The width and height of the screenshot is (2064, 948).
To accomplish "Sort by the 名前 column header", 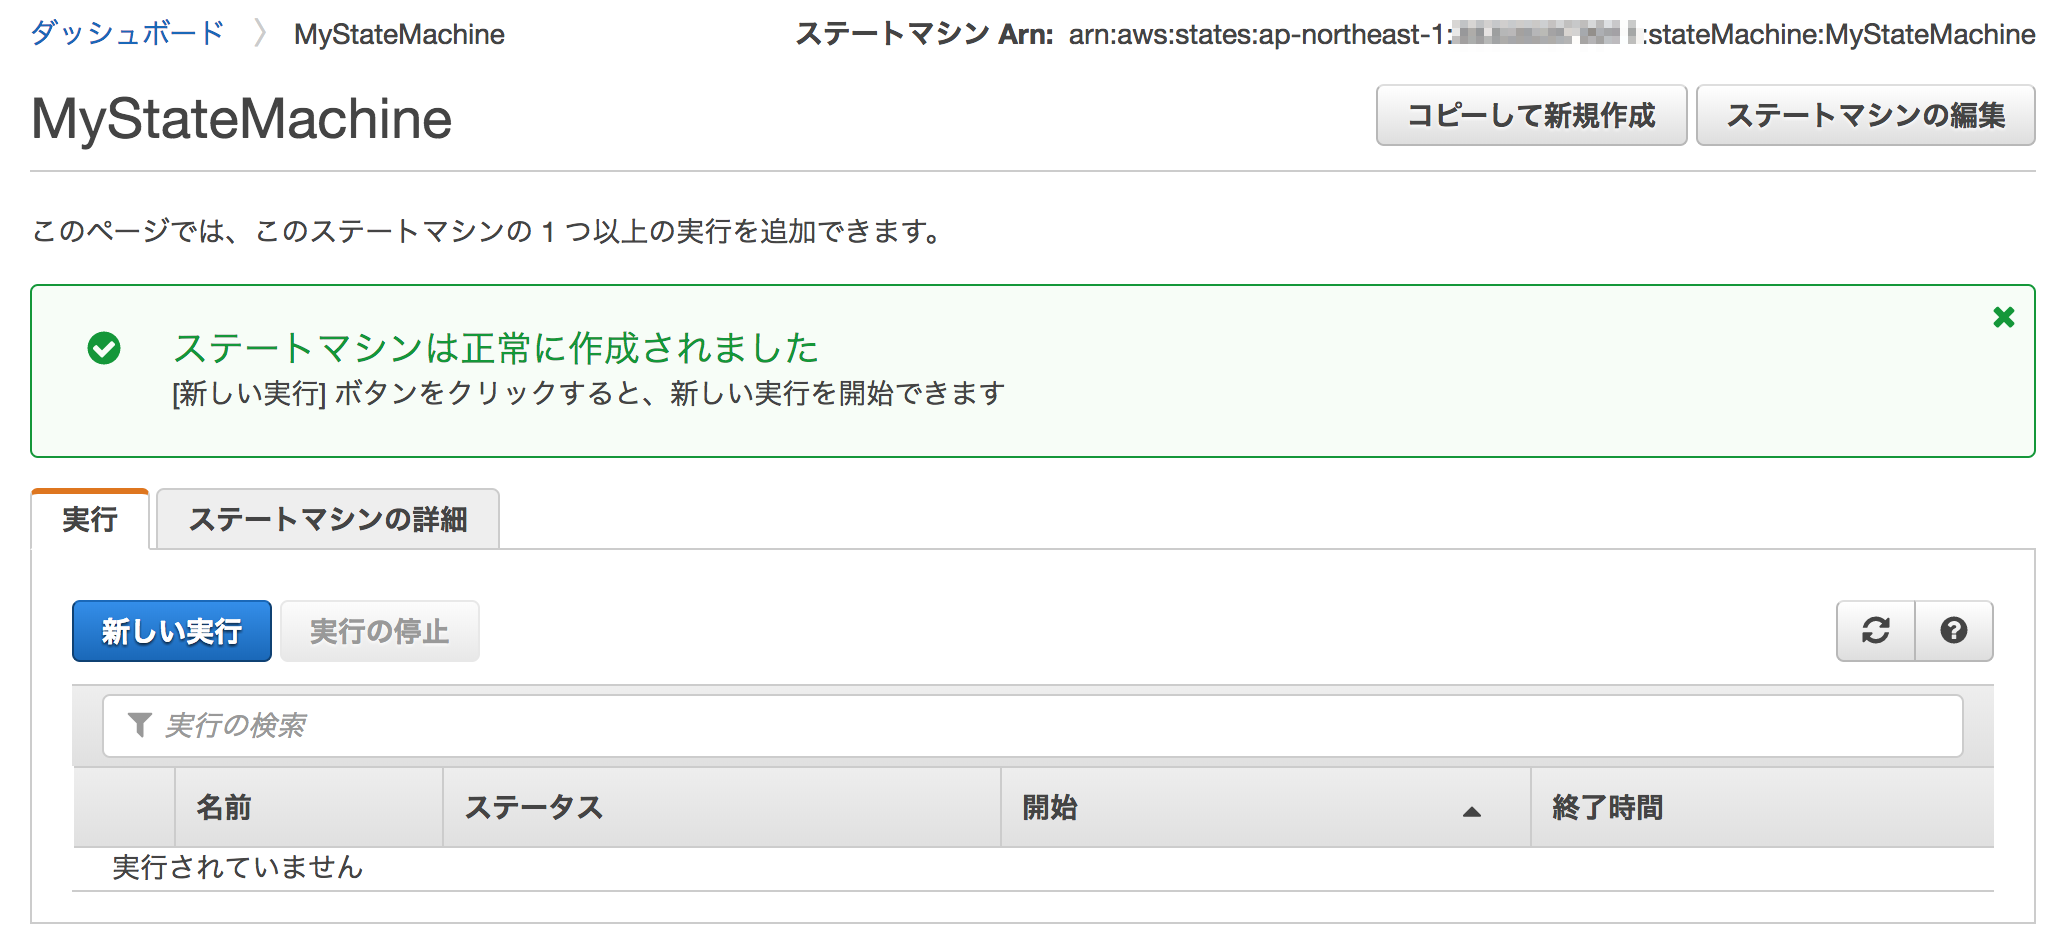I will [x=224, y=808].
